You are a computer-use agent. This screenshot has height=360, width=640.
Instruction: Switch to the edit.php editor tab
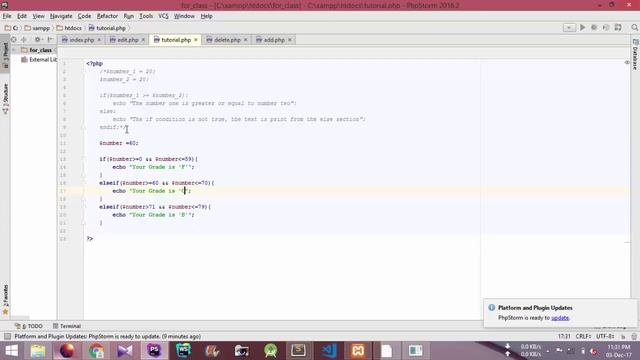tap(128, 40)
